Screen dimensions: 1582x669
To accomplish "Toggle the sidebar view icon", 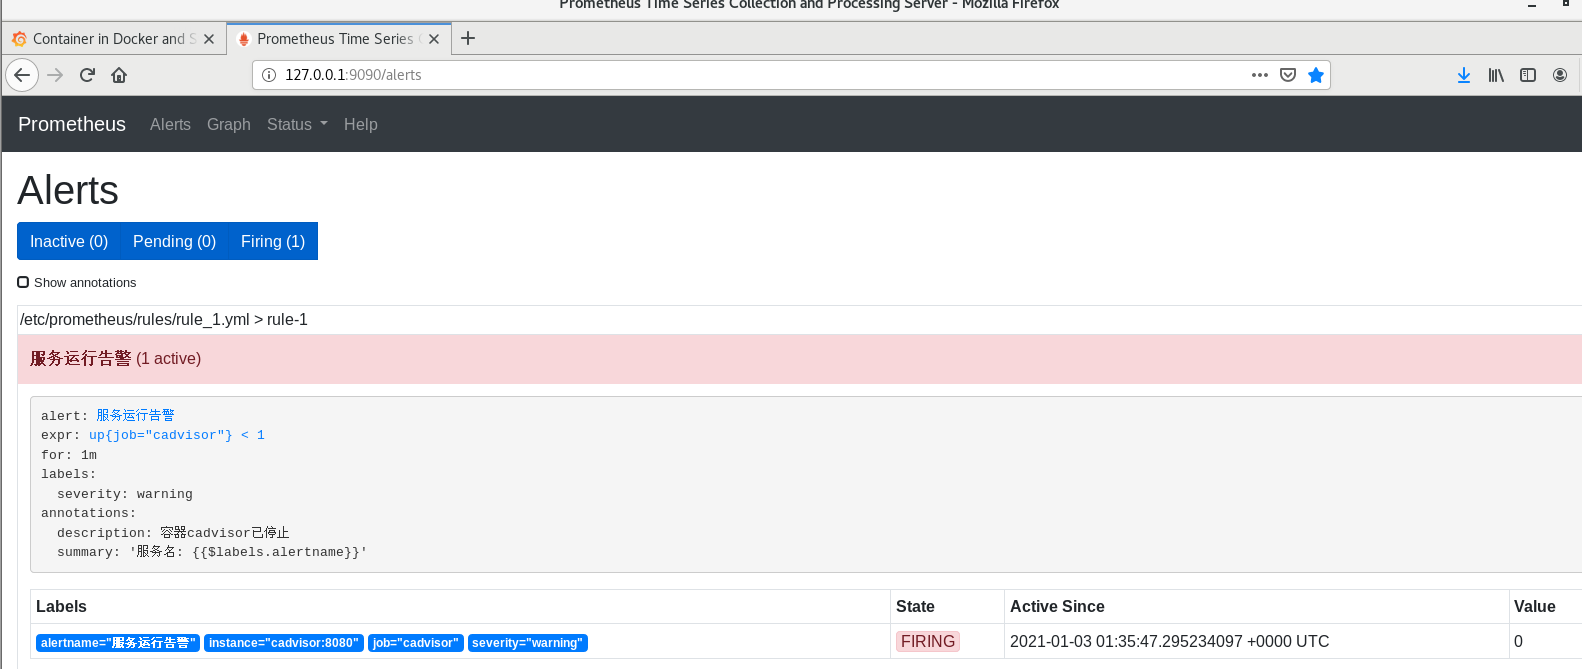I will 1528,75.
